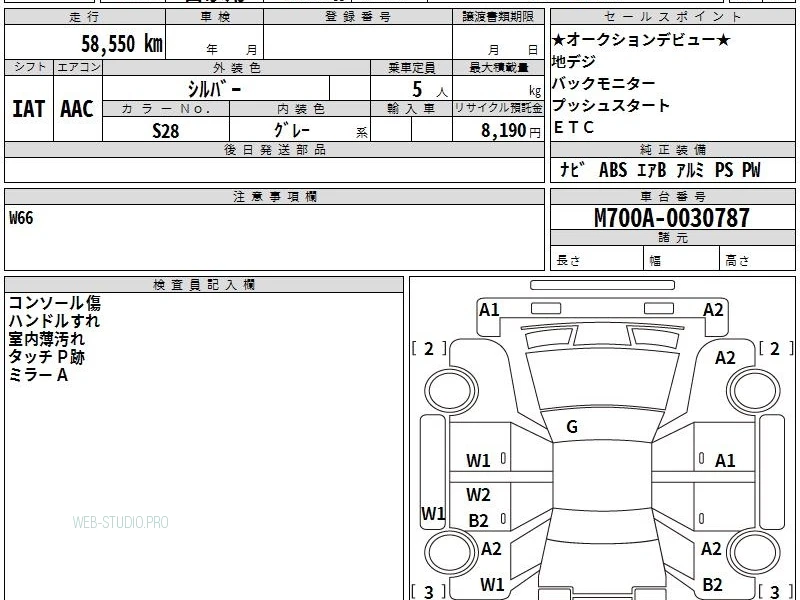The width and height of the screenshot is (800, 600).
Task: Click the ★オークションデビュー★ sales point
Action: pyautogui.click(x=641, y=39)
